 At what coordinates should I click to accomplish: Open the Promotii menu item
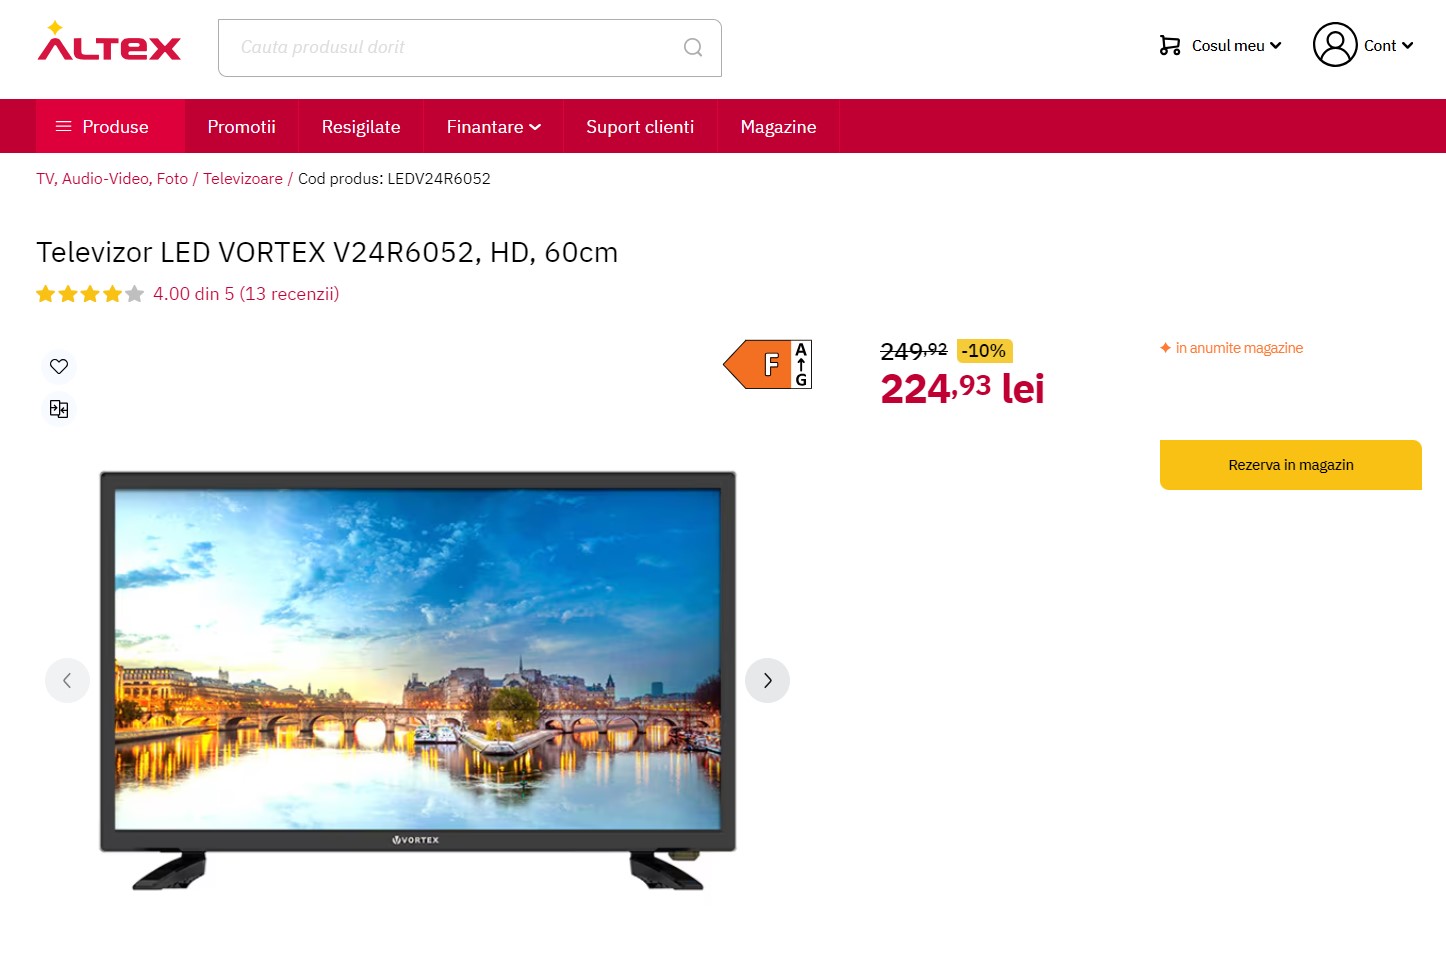(241, 127)
